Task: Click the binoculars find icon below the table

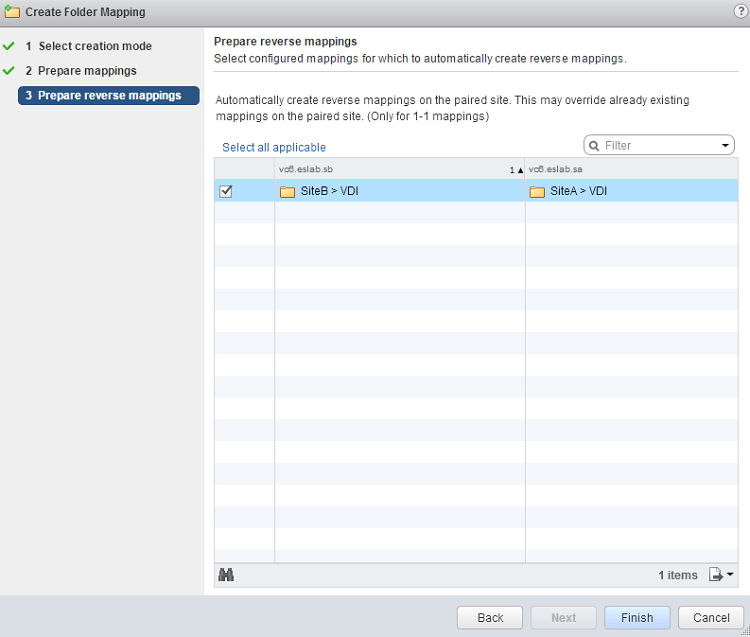Action: [x=226, y=574]
